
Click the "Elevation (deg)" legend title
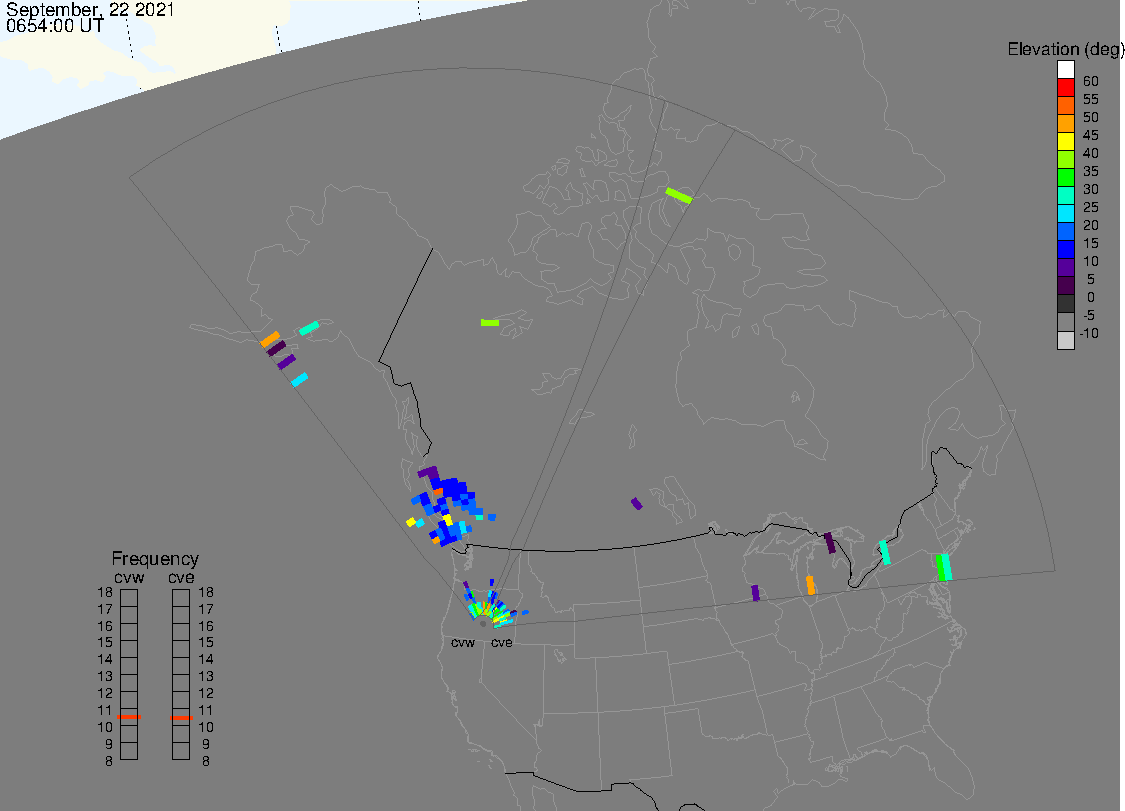(1065, 50)
